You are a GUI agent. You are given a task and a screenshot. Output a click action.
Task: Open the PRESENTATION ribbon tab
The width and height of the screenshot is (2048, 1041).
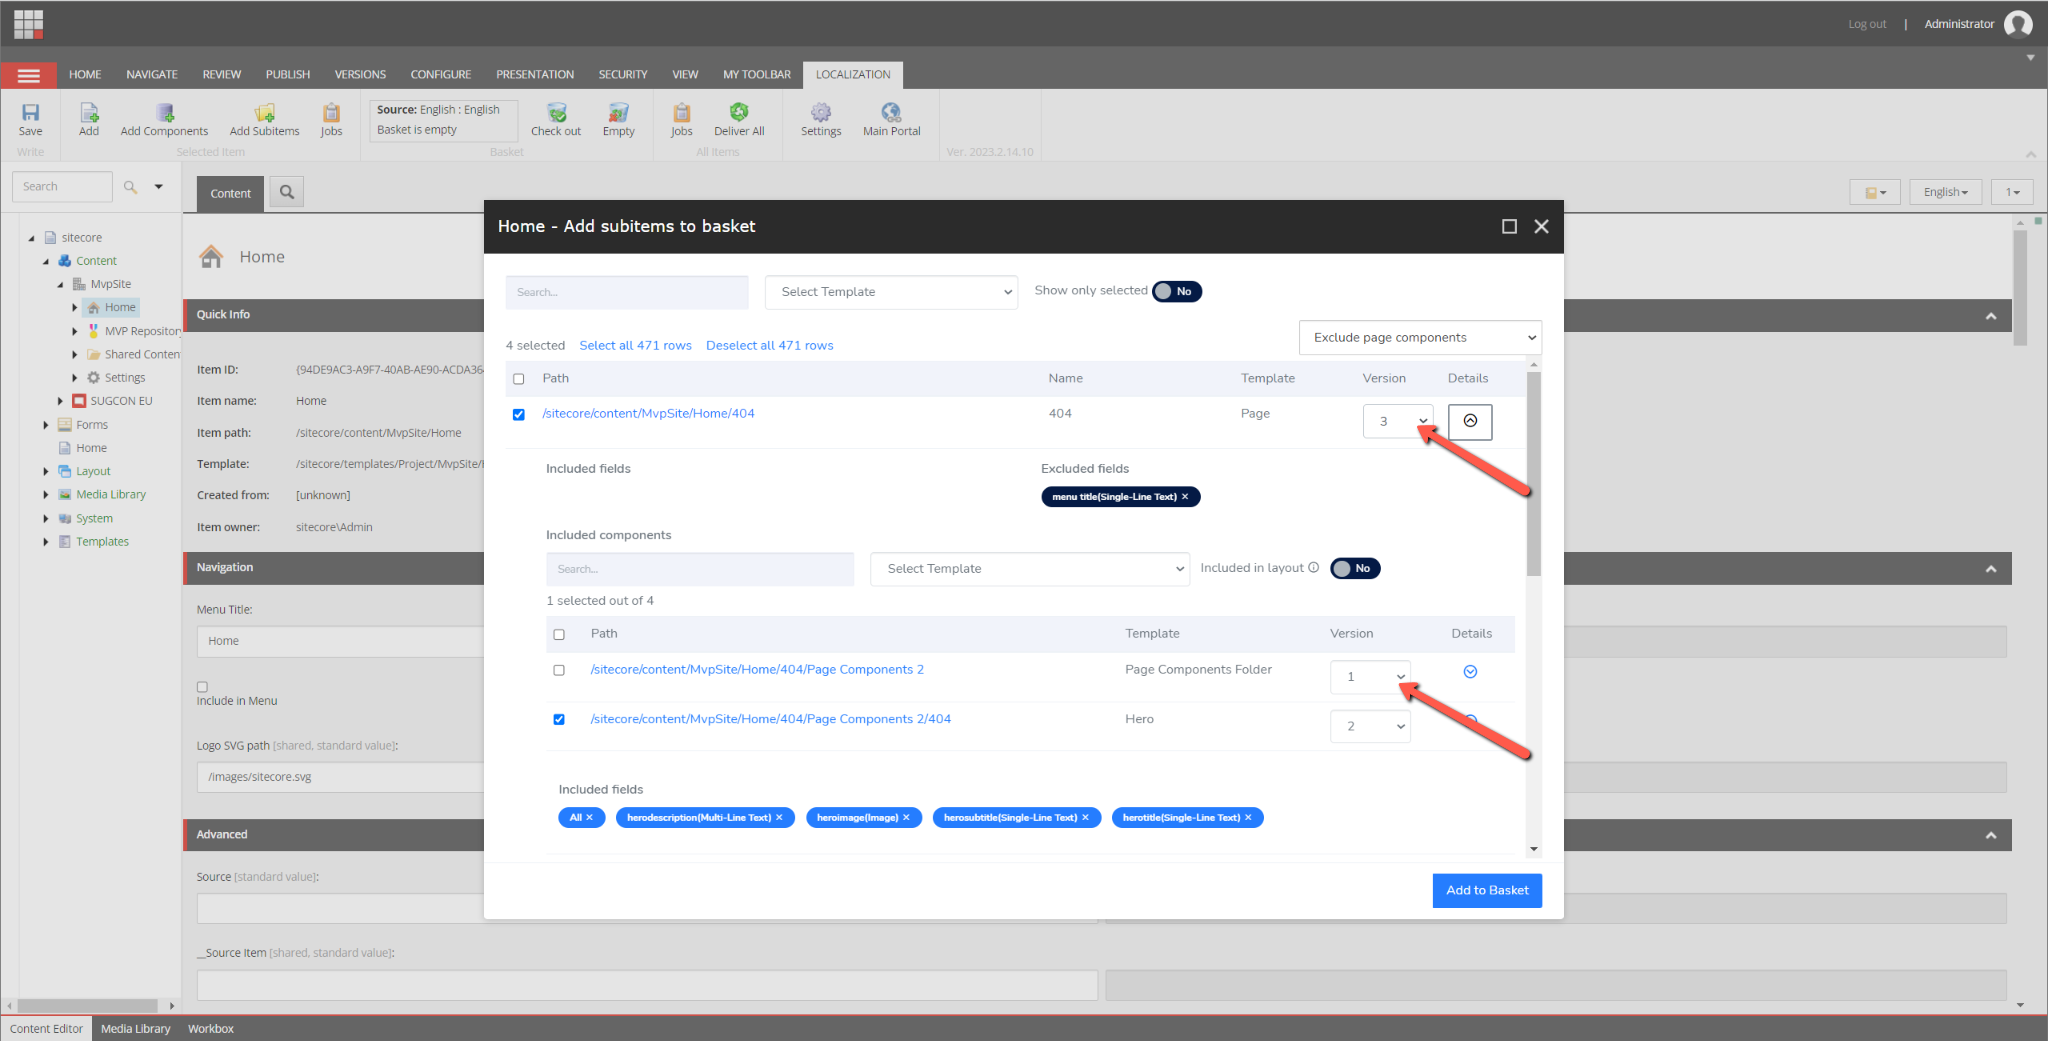click(x=535, y=75)
